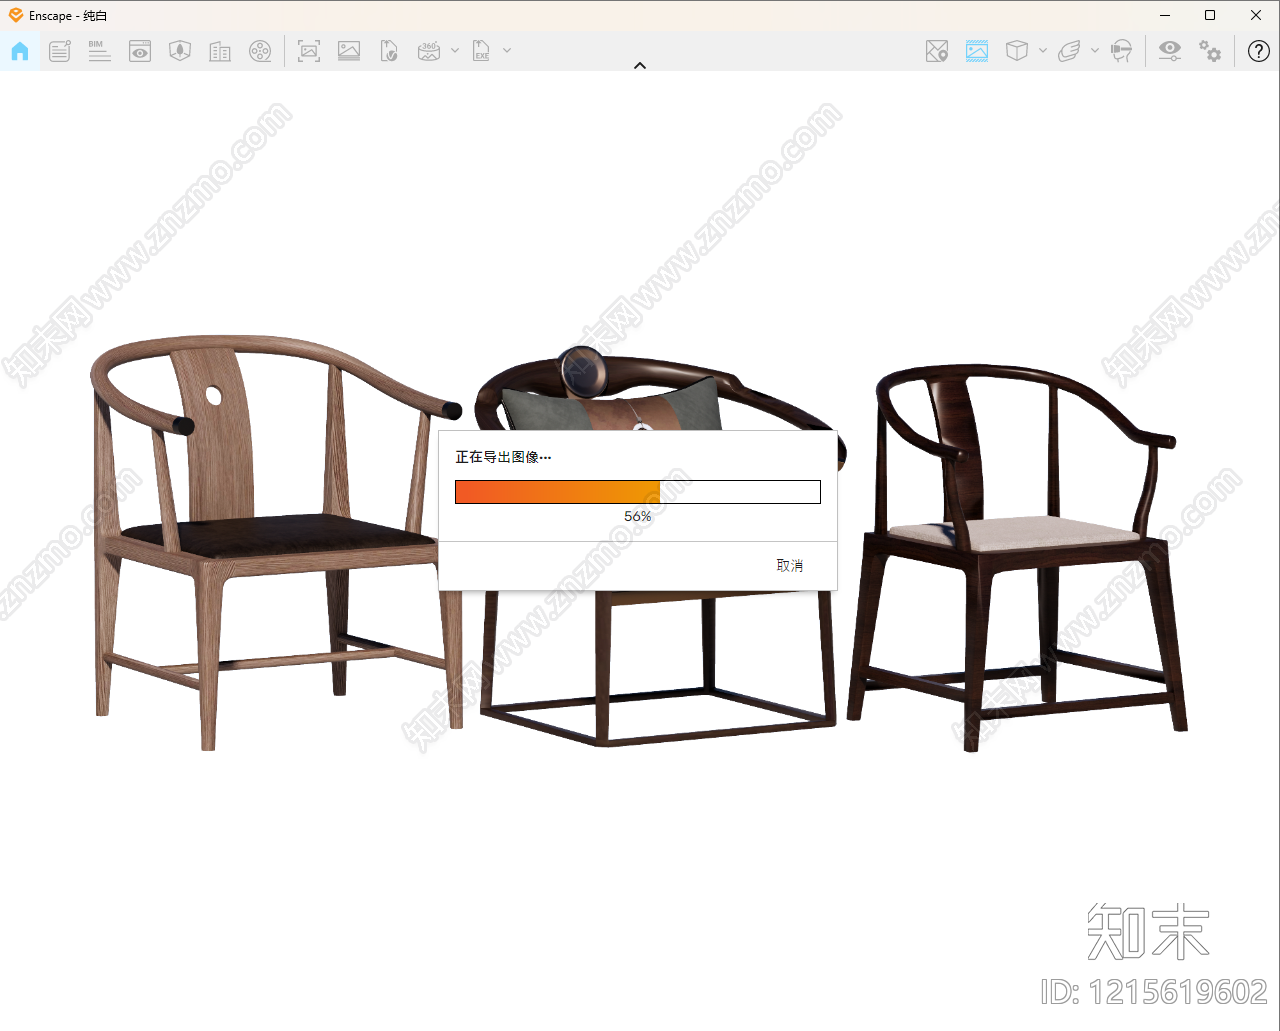This screenshot has height=1031, width=1280.
Task: Click the 正在导出图像 dialog title text
Action: click(503, 457)
